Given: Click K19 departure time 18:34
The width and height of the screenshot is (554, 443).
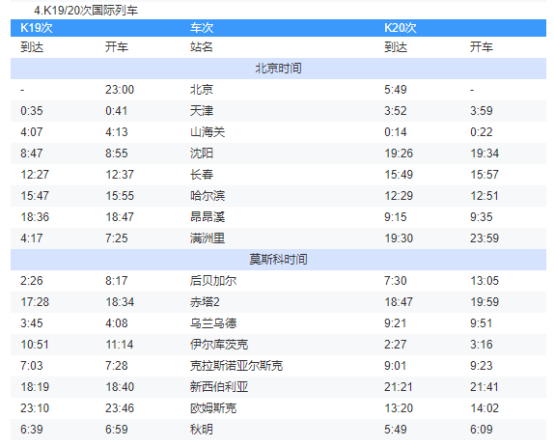Looking at the screenshot, I should (119, 302).
